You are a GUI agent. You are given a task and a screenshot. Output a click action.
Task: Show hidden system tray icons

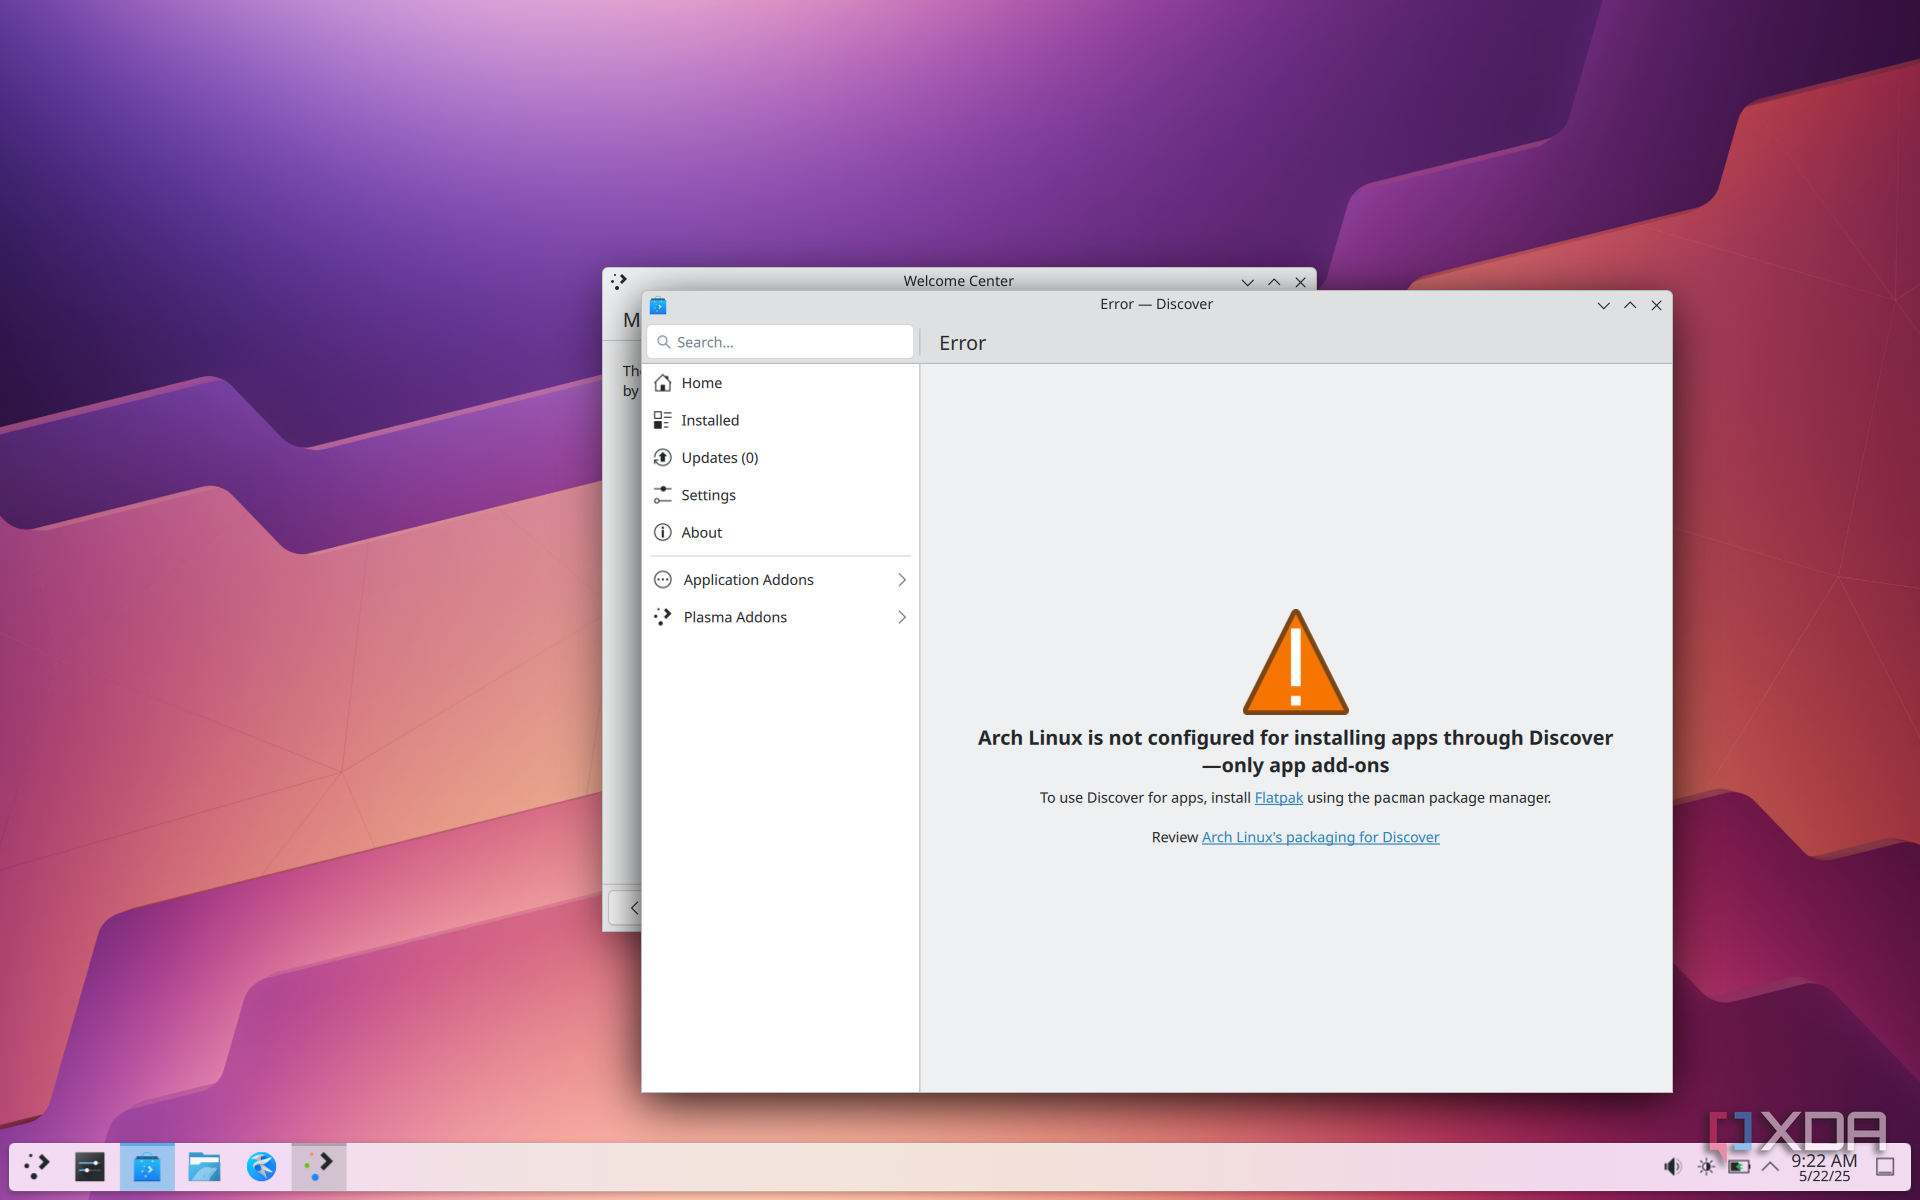pyautogui.click(x=1770, y=1167)
